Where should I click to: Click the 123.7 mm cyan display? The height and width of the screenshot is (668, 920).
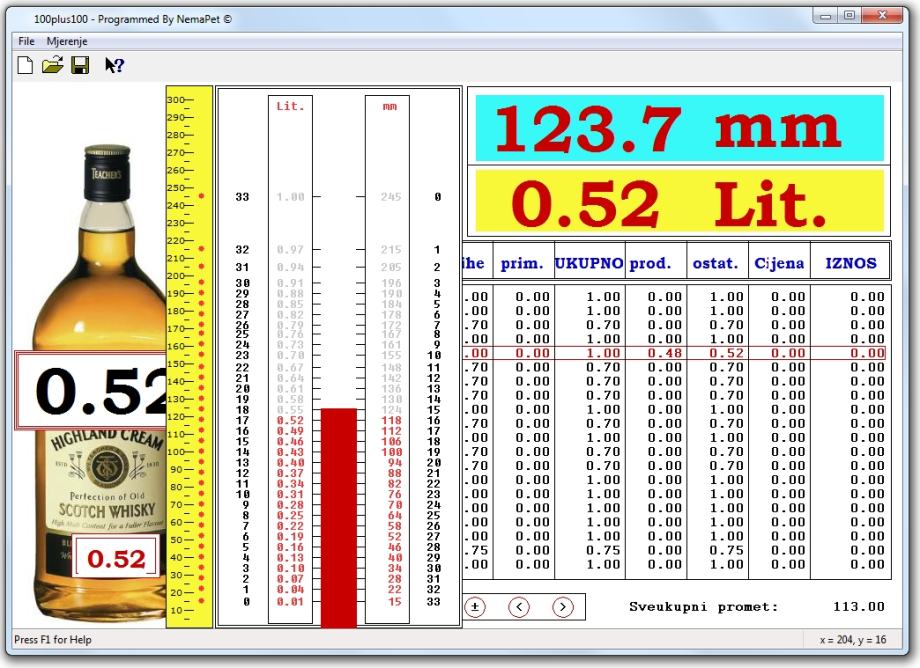tap(678, 128)
